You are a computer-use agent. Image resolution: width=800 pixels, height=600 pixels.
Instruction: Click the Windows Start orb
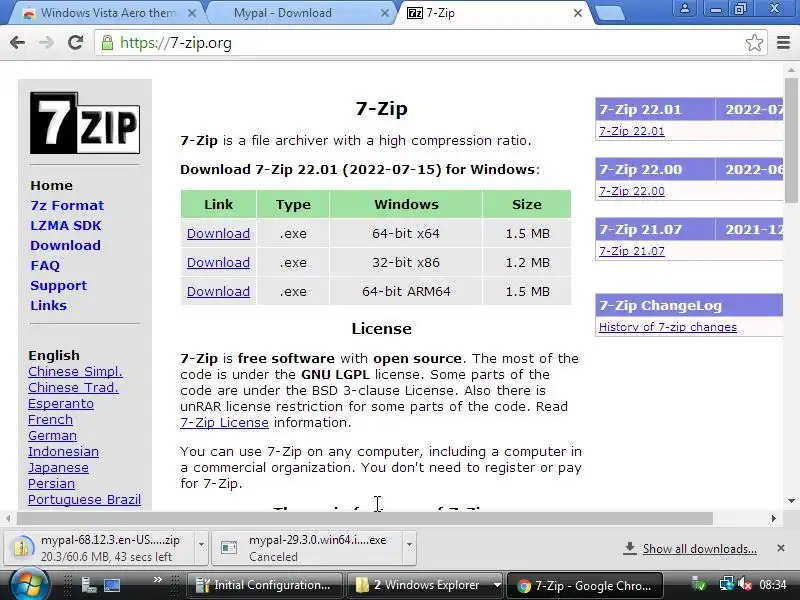point(29,585)
